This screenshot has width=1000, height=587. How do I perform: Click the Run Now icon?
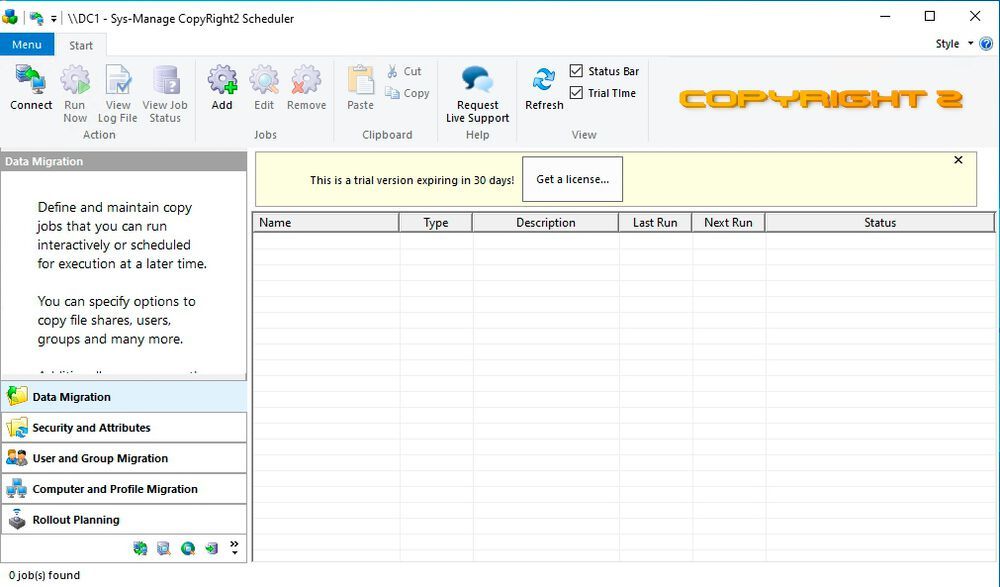click(x=75, y=90)
